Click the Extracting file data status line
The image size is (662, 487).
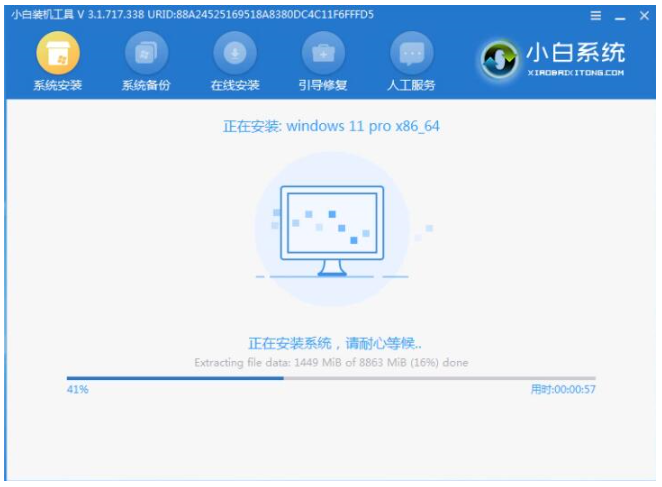pos(331,362)
